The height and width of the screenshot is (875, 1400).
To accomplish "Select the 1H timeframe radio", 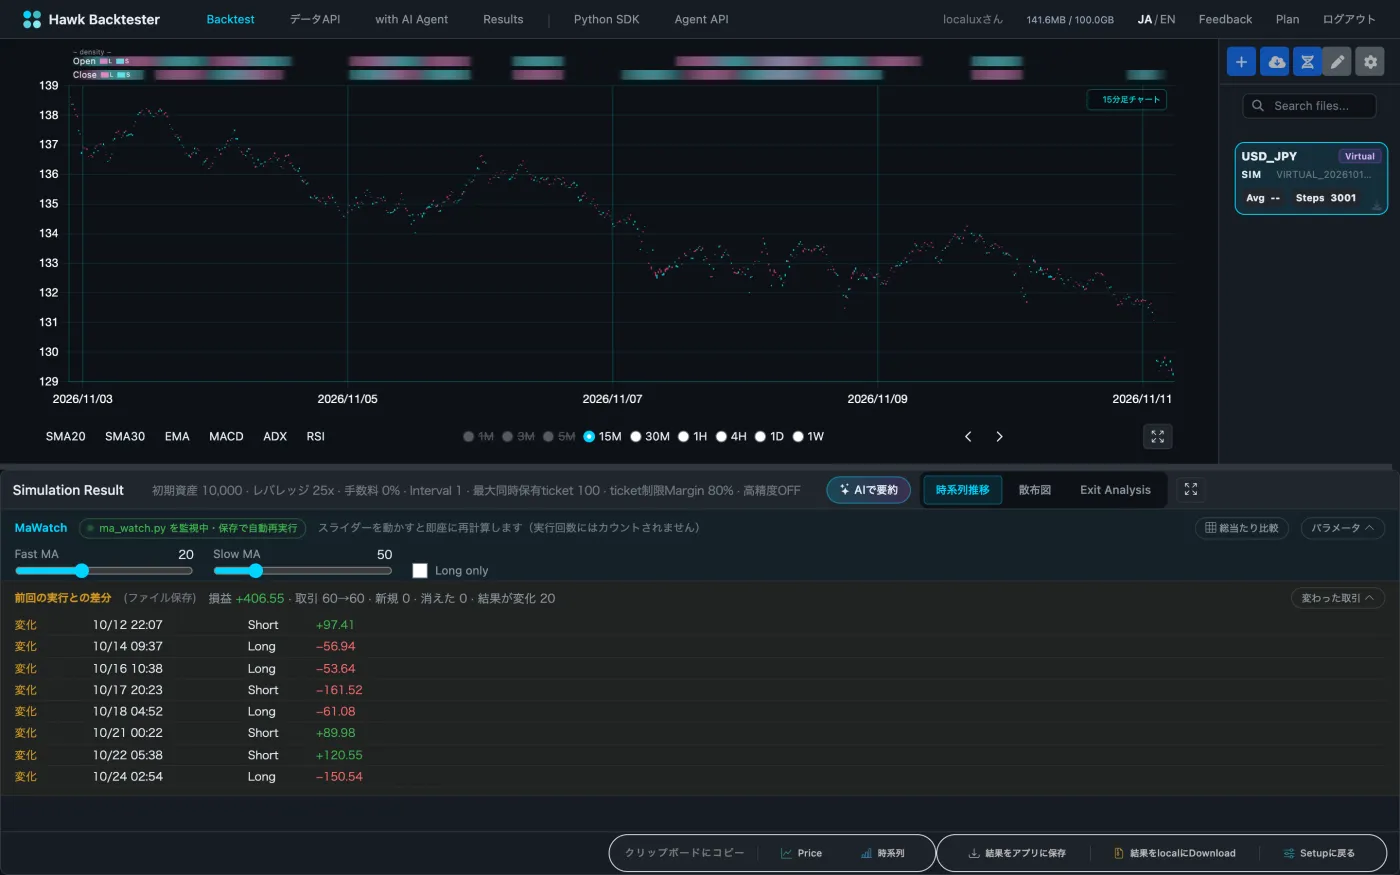I will point(683,436).
